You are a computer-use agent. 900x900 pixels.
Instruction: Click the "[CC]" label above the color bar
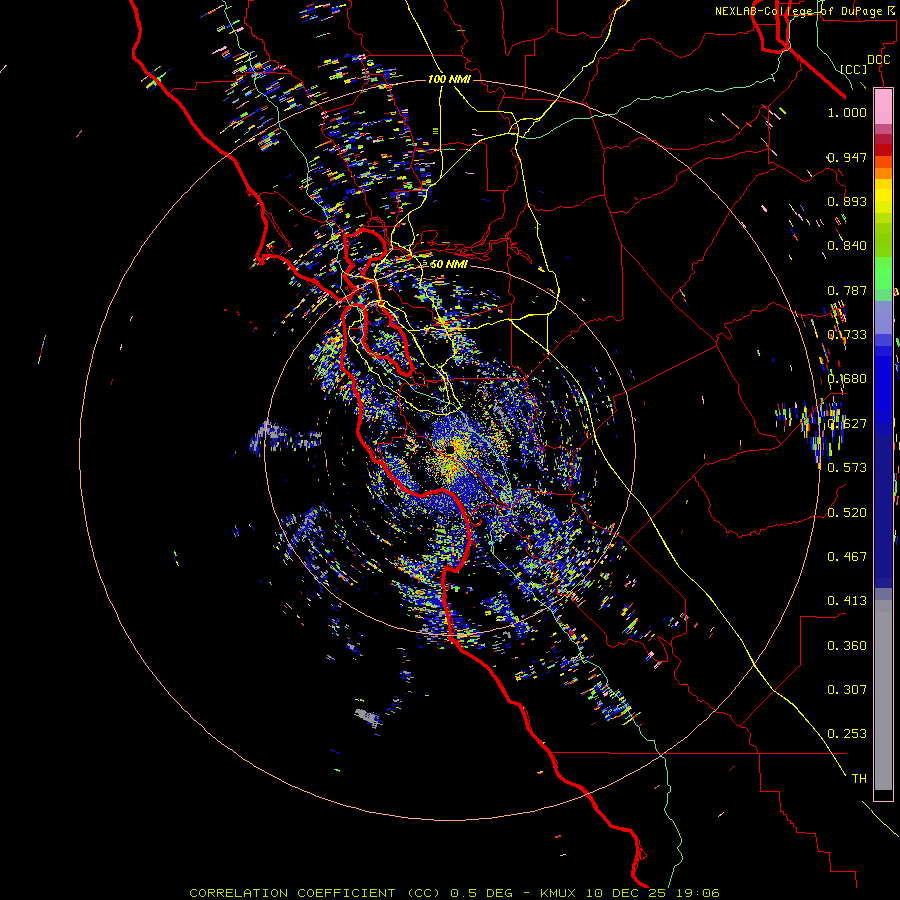click(854, 69)
